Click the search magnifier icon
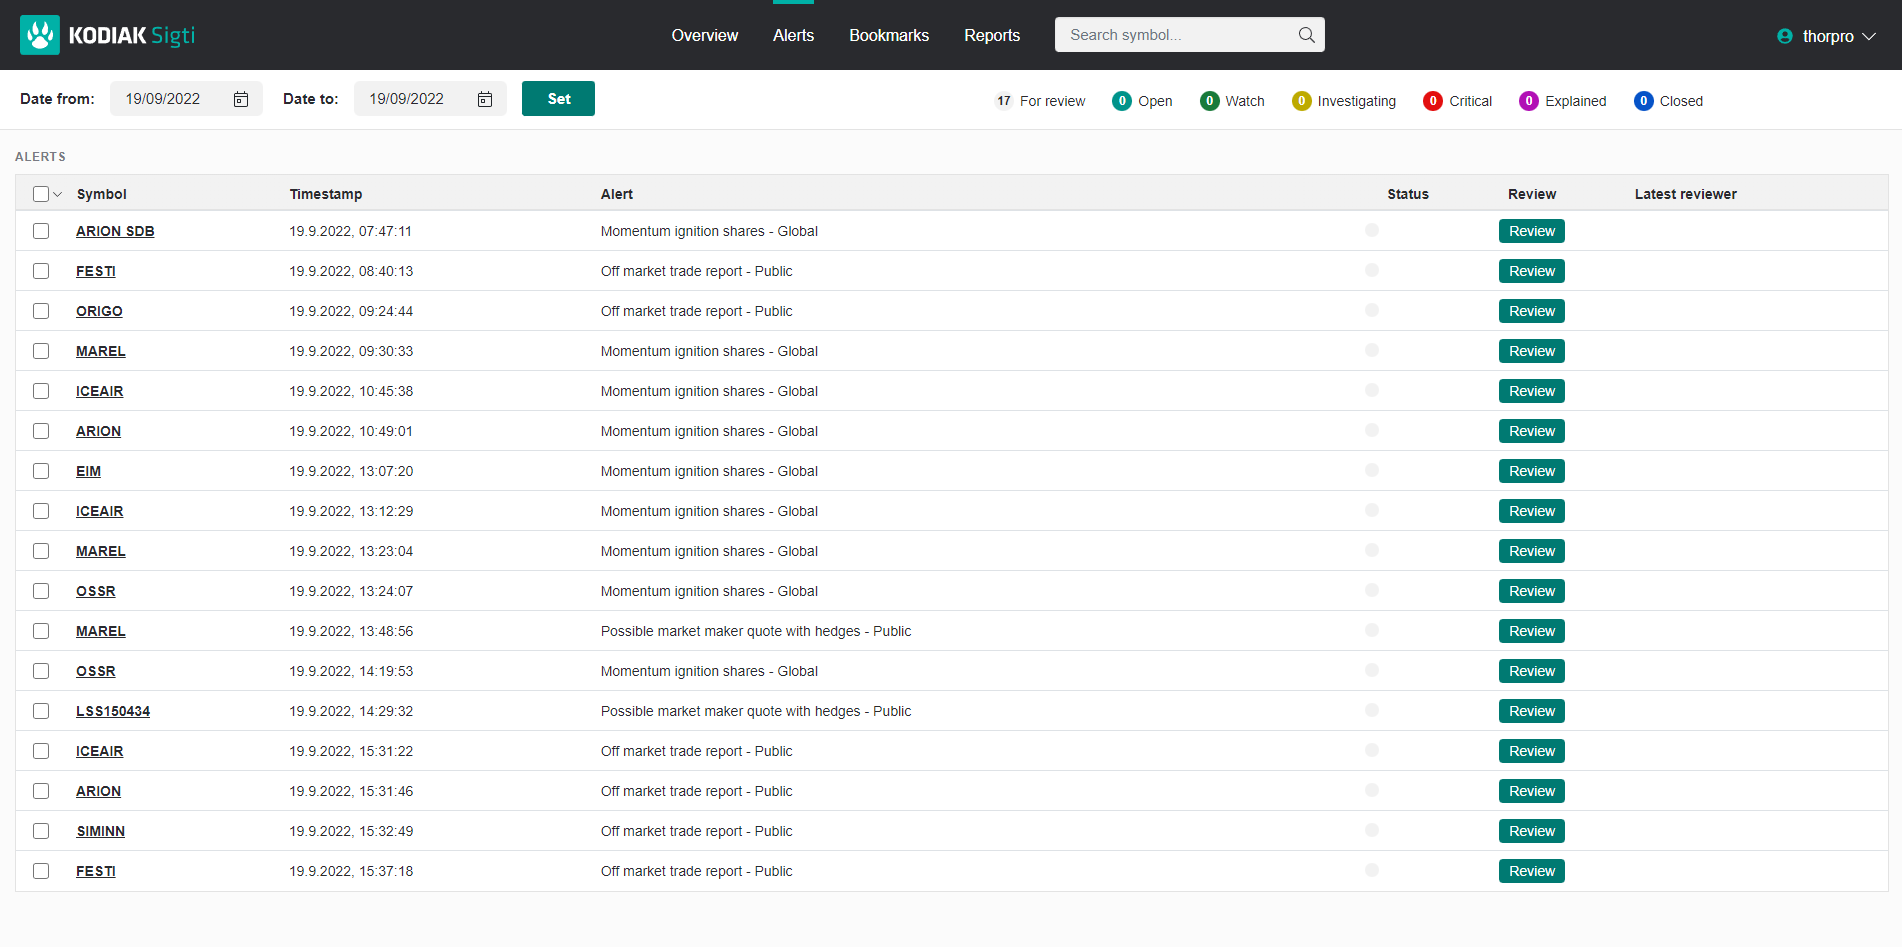 pyautogui.click(x=1306, y=35)
